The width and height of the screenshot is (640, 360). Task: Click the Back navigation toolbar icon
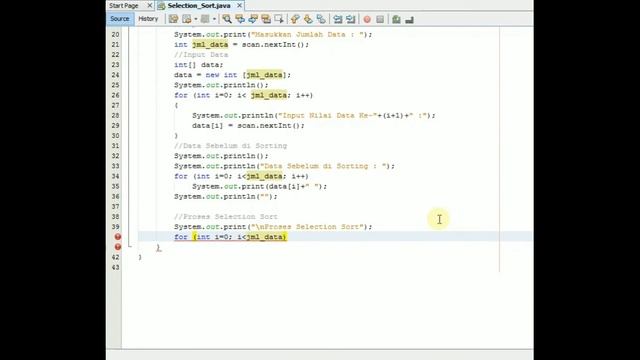(187, 19)
